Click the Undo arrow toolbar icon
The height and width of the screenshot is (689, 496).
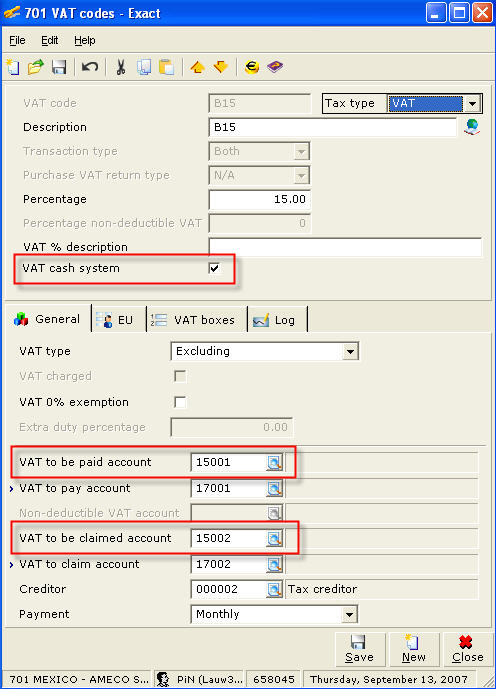(90, 67)
